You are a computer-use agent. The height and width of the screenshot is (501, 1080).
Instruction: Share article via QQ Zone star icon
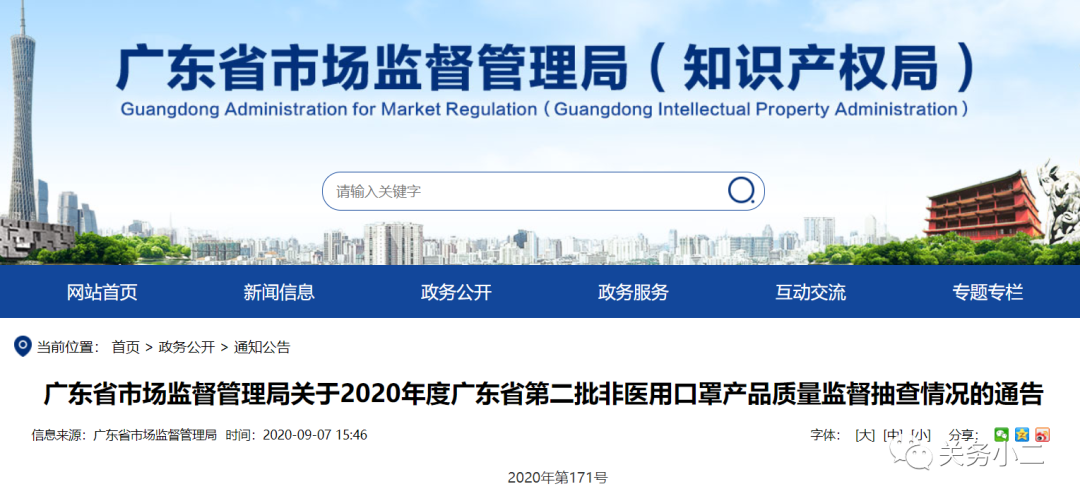tap(1021, 435)
